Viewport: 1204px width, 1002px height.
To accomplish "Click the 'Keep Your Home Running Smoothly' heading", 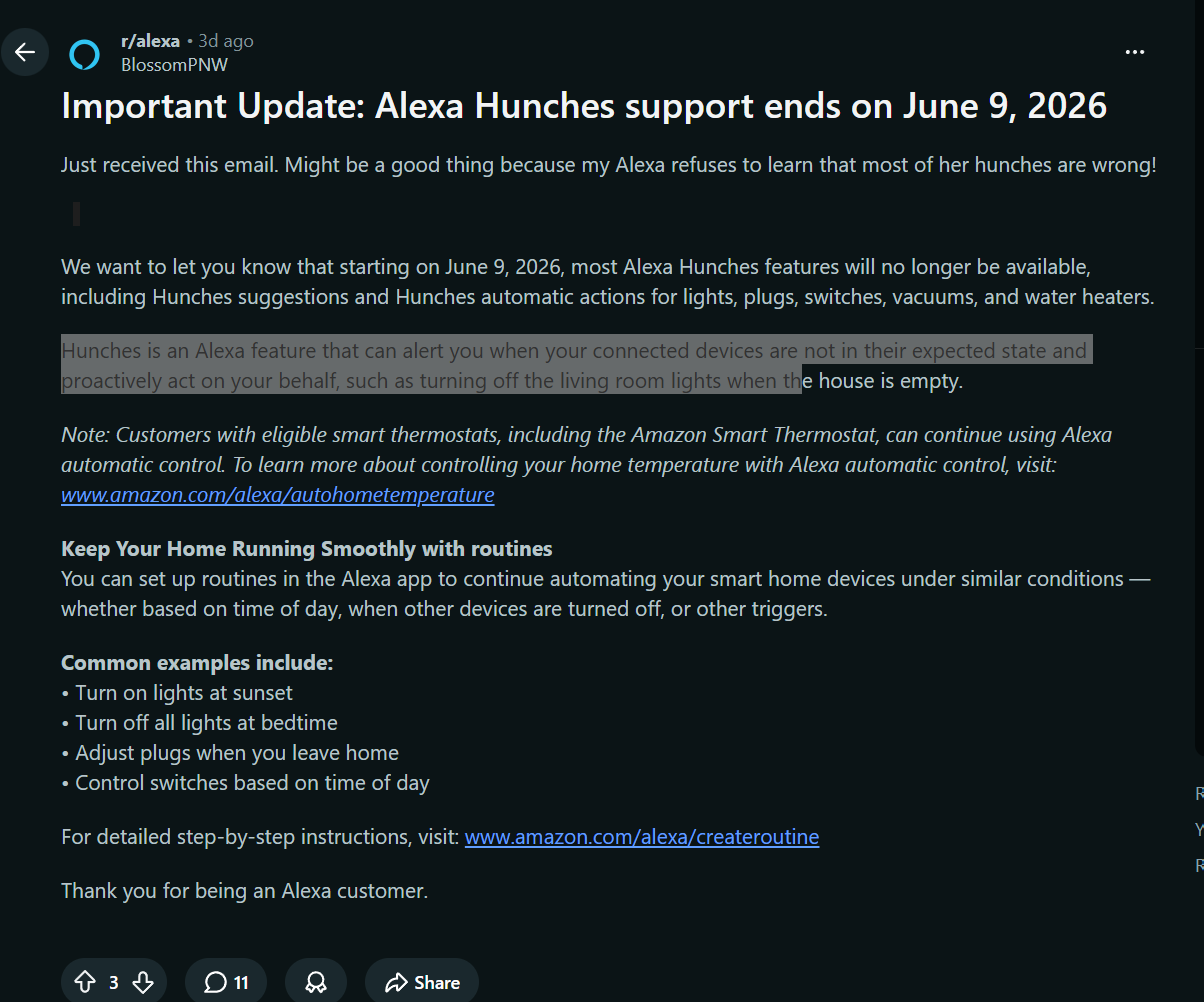I will [x=307, y=549].
